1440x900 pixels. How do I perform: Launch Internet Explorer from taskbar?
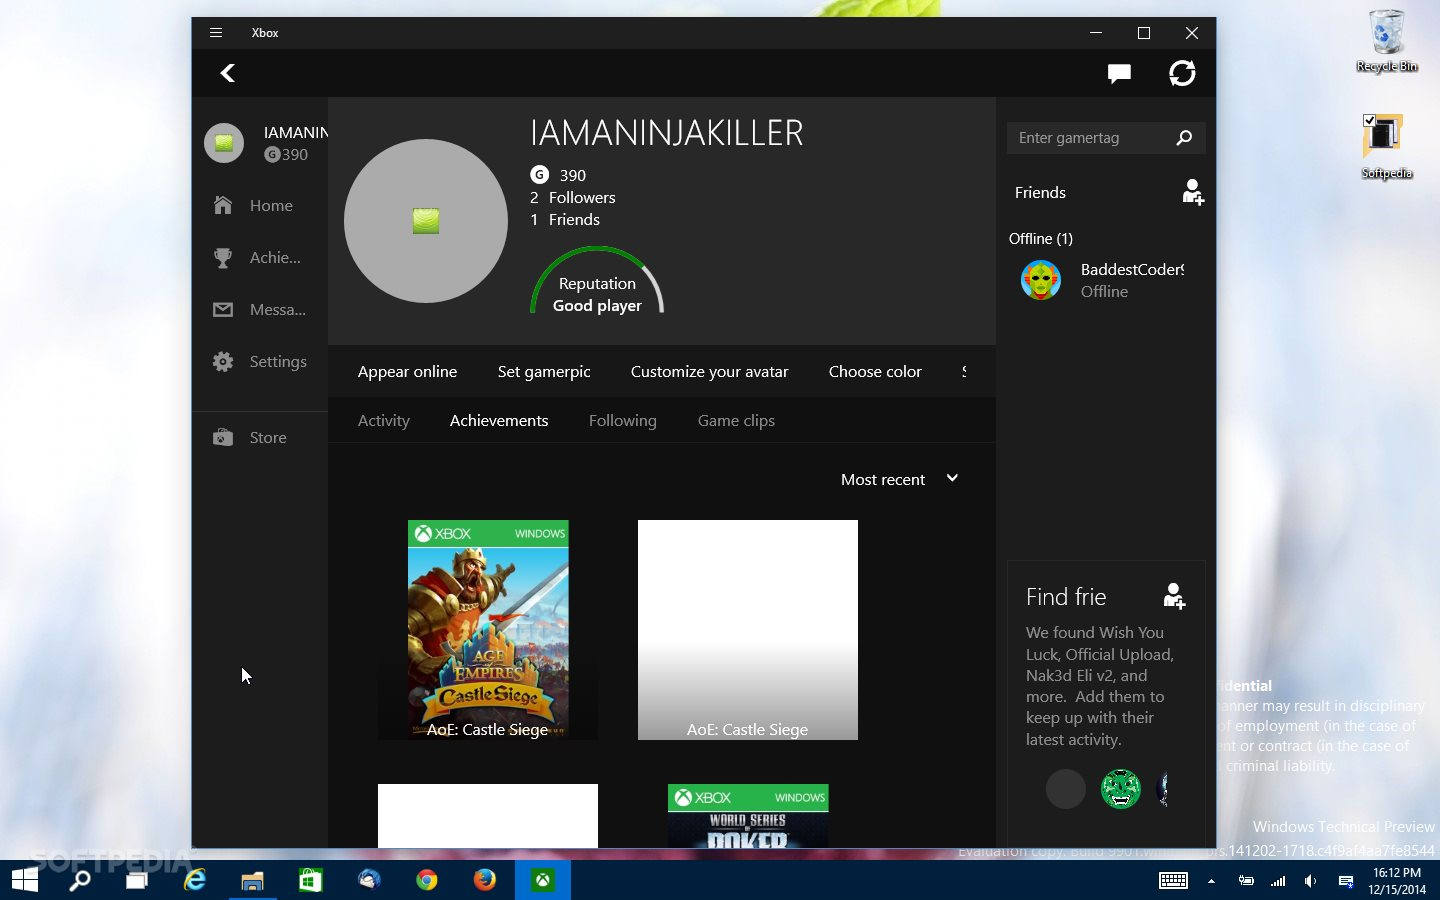[x=194, y=880]
